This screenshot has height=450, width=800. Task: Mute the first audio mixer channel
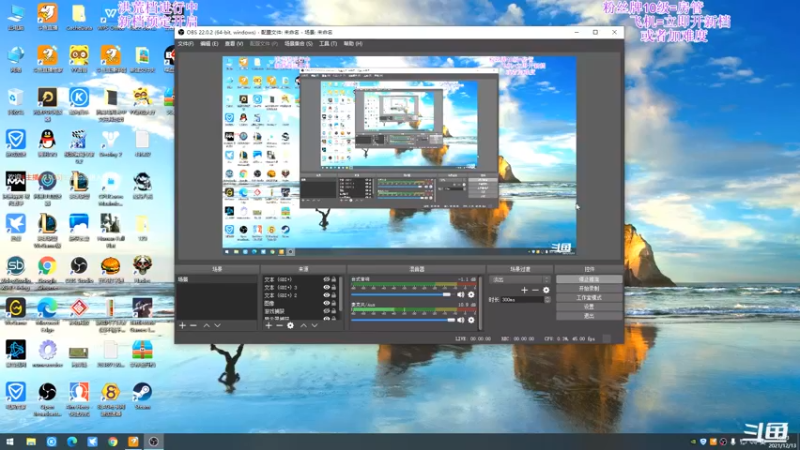[461, 295]
